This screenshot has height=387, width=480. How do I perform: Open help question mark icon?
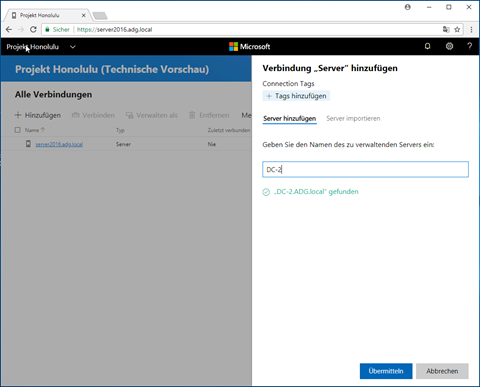[x=470, y=46]
